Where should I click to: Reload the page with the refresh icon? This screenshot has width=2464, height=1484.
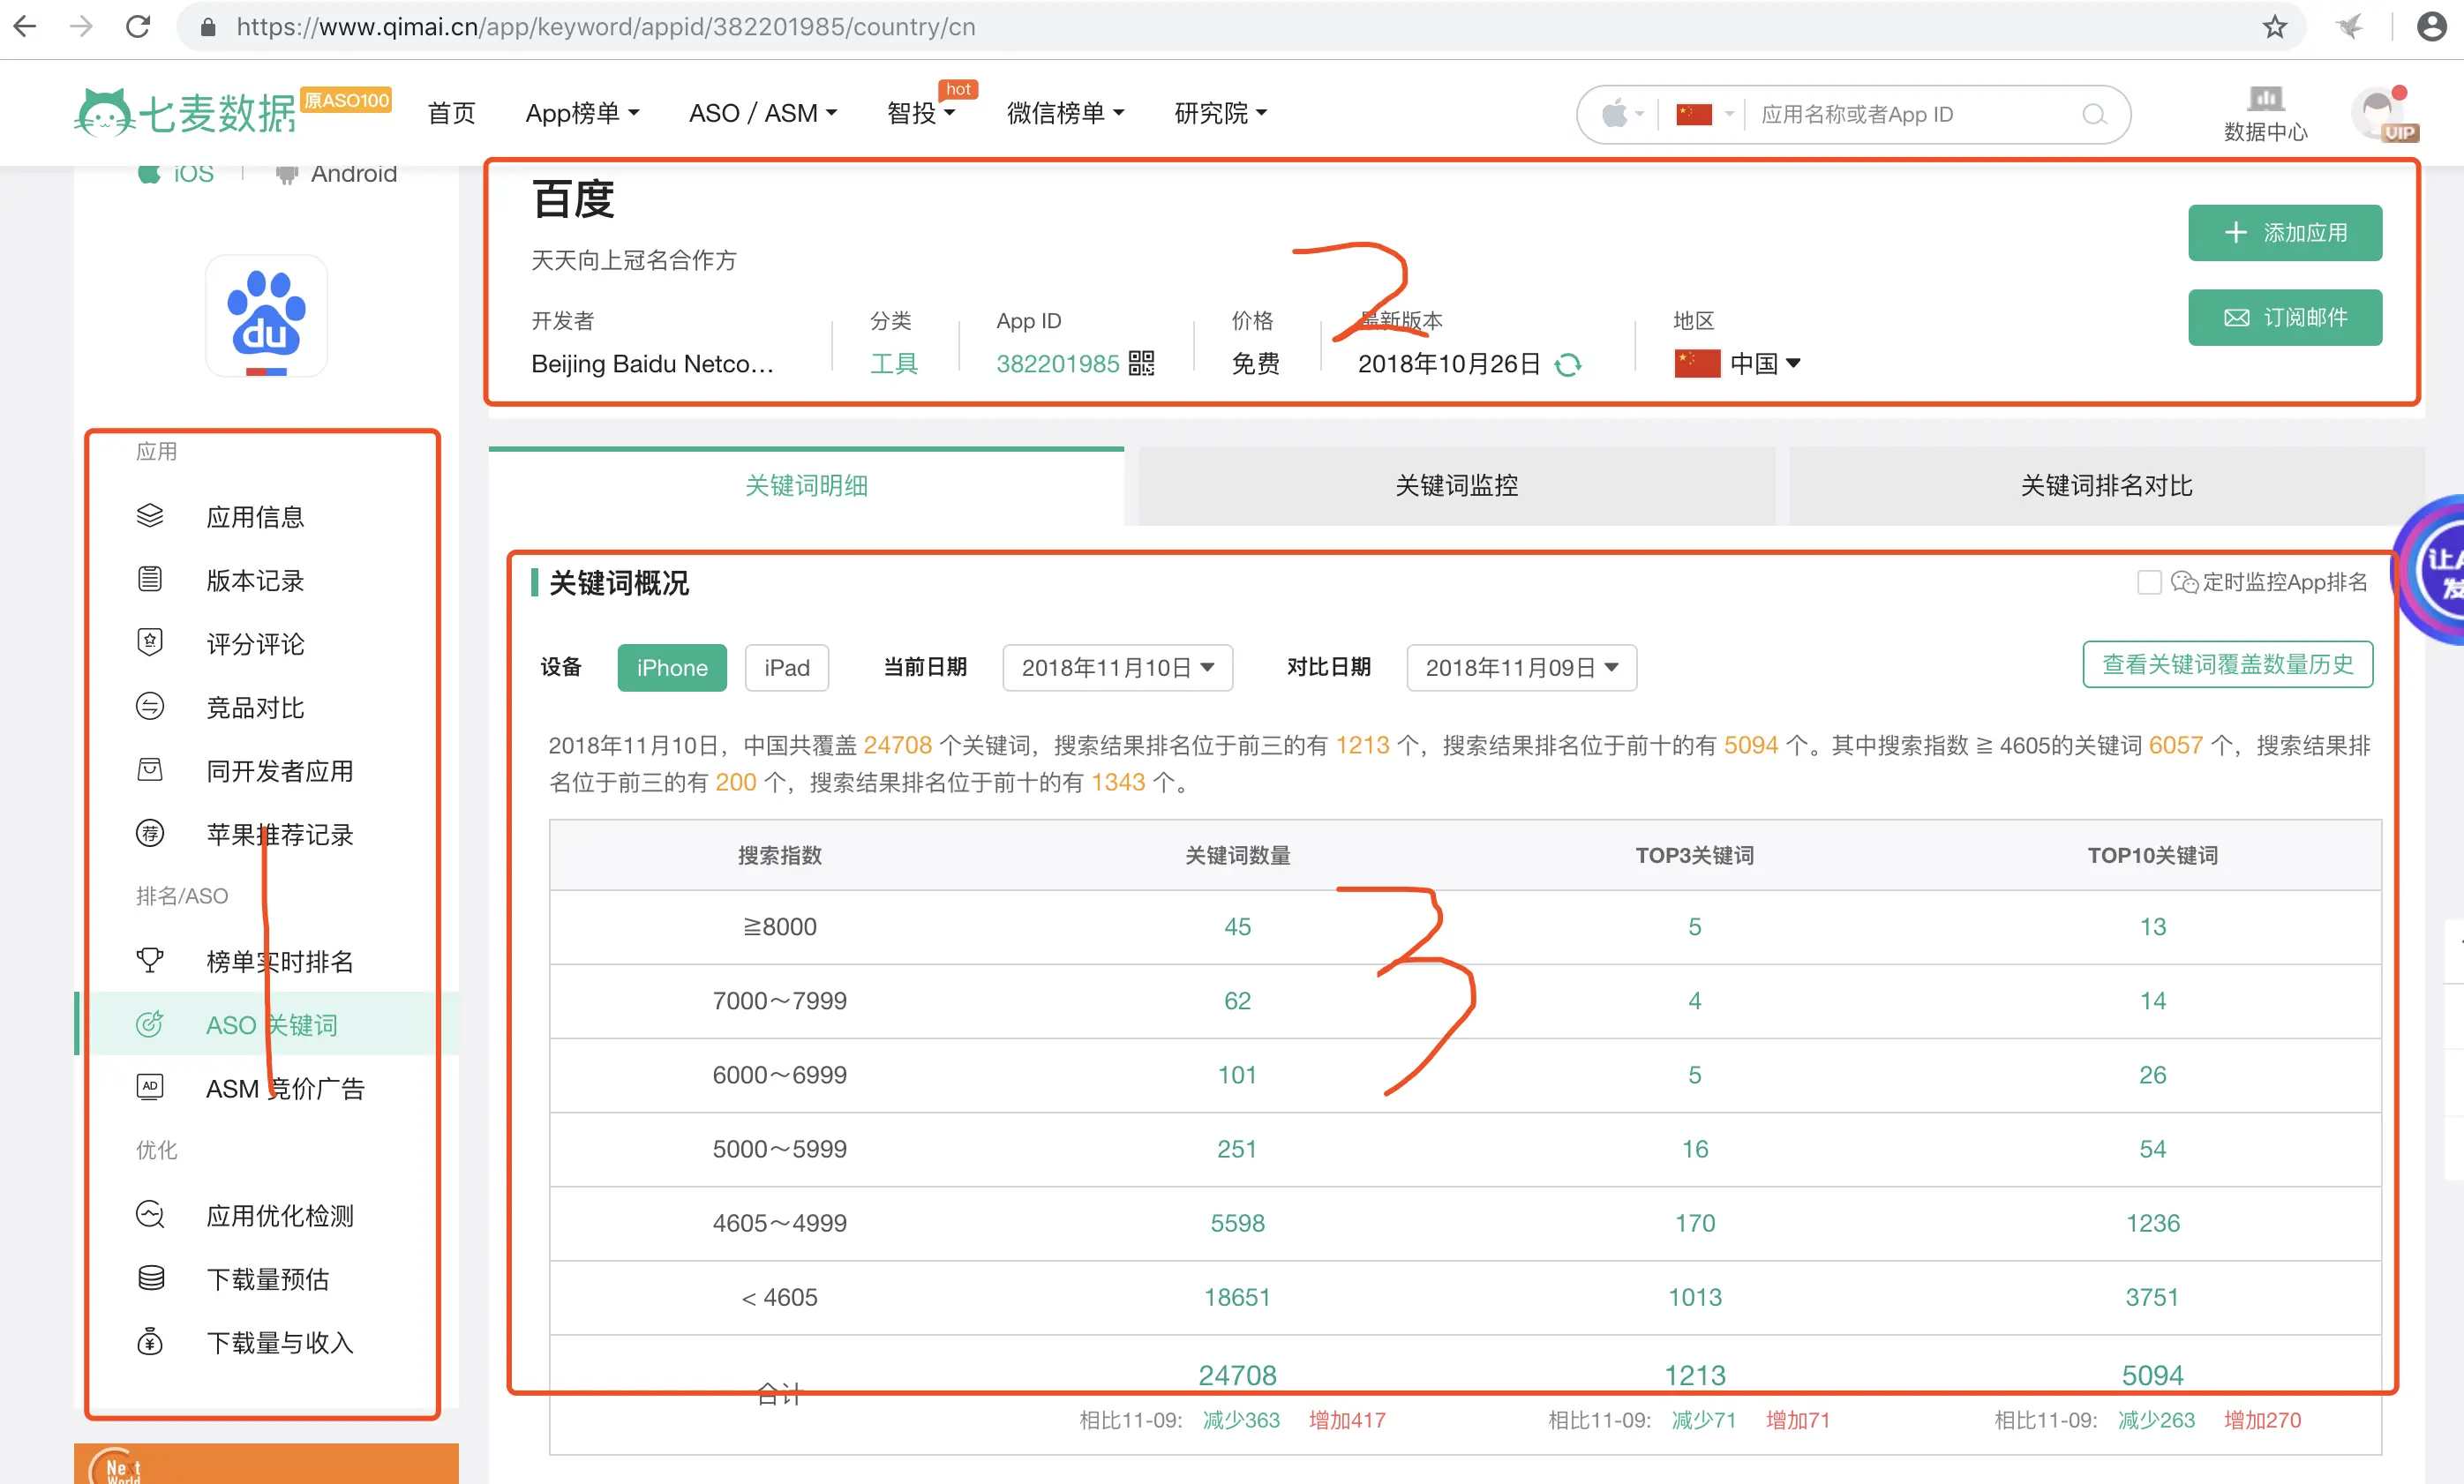click(x=139, y=27)
